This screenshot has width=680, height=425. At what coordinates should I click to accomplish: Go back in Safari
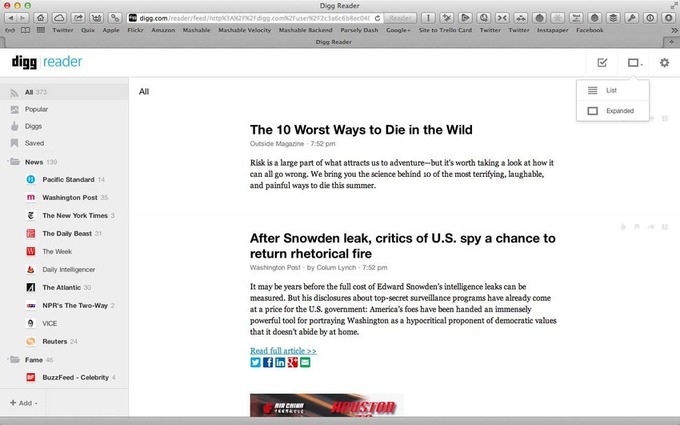pos(10,18)
